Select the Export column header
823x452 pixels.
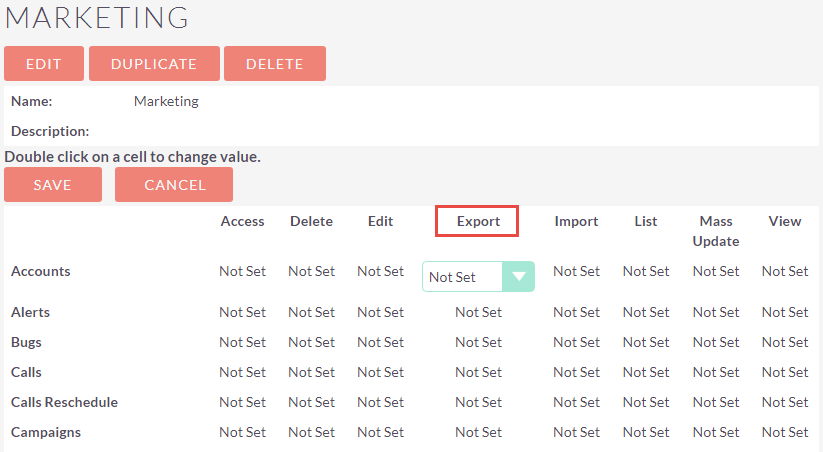click(478, 221)
